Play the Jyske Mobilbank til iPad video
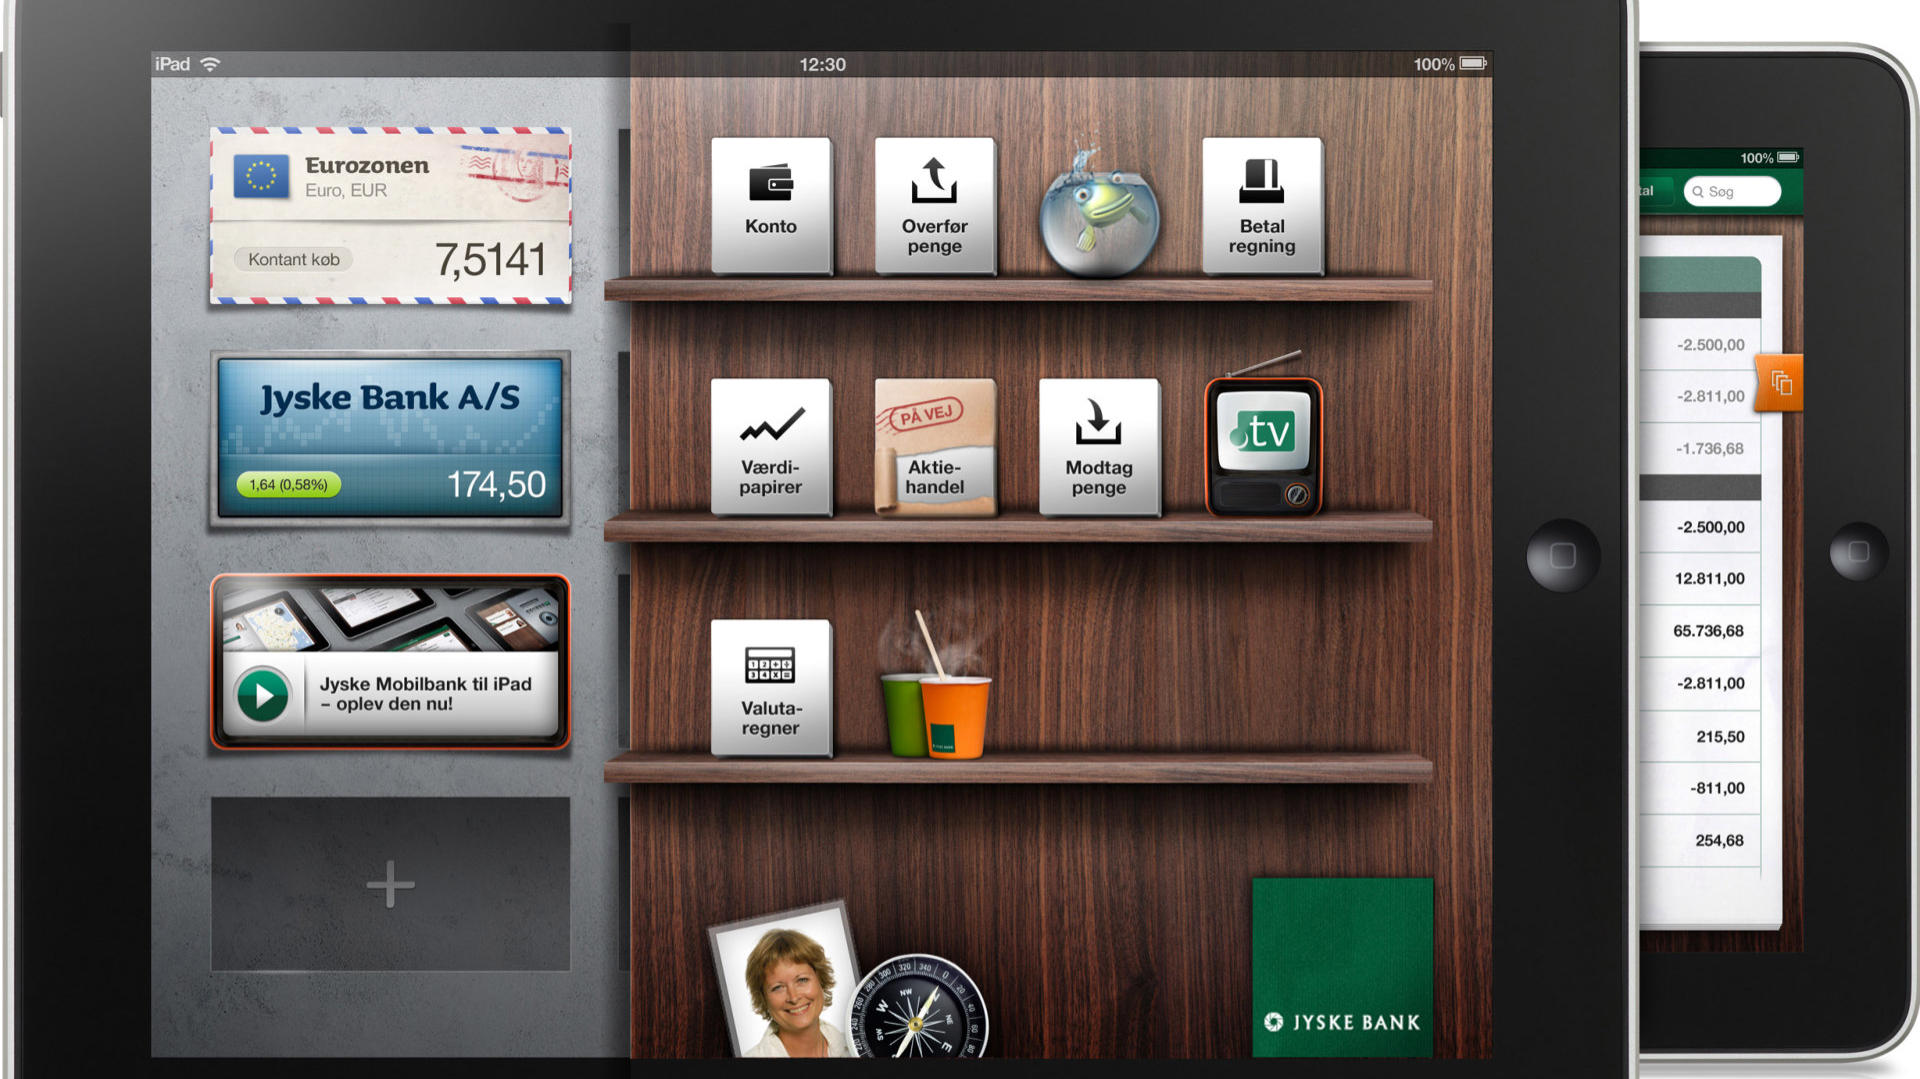Image resolution: width=1920 pixels, height=1079 pixels. pos(263,695)
